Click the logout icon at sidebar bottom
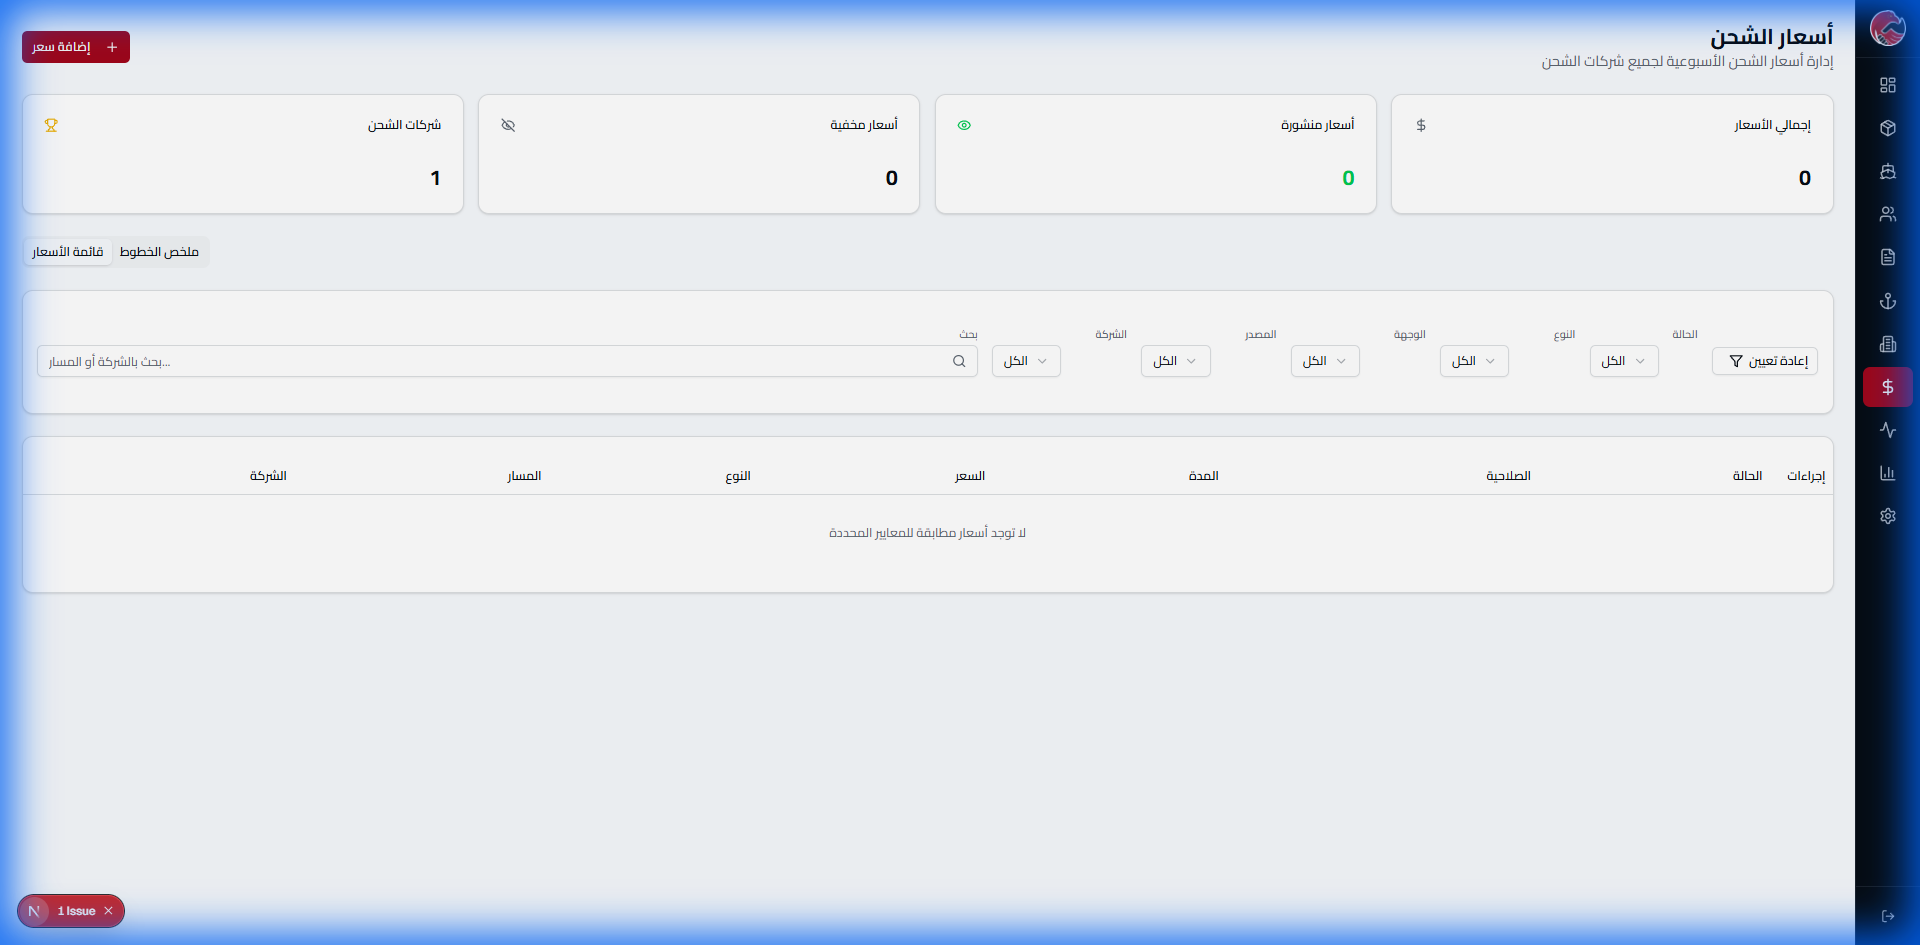1920x945 pixels. coord(1887,916)
